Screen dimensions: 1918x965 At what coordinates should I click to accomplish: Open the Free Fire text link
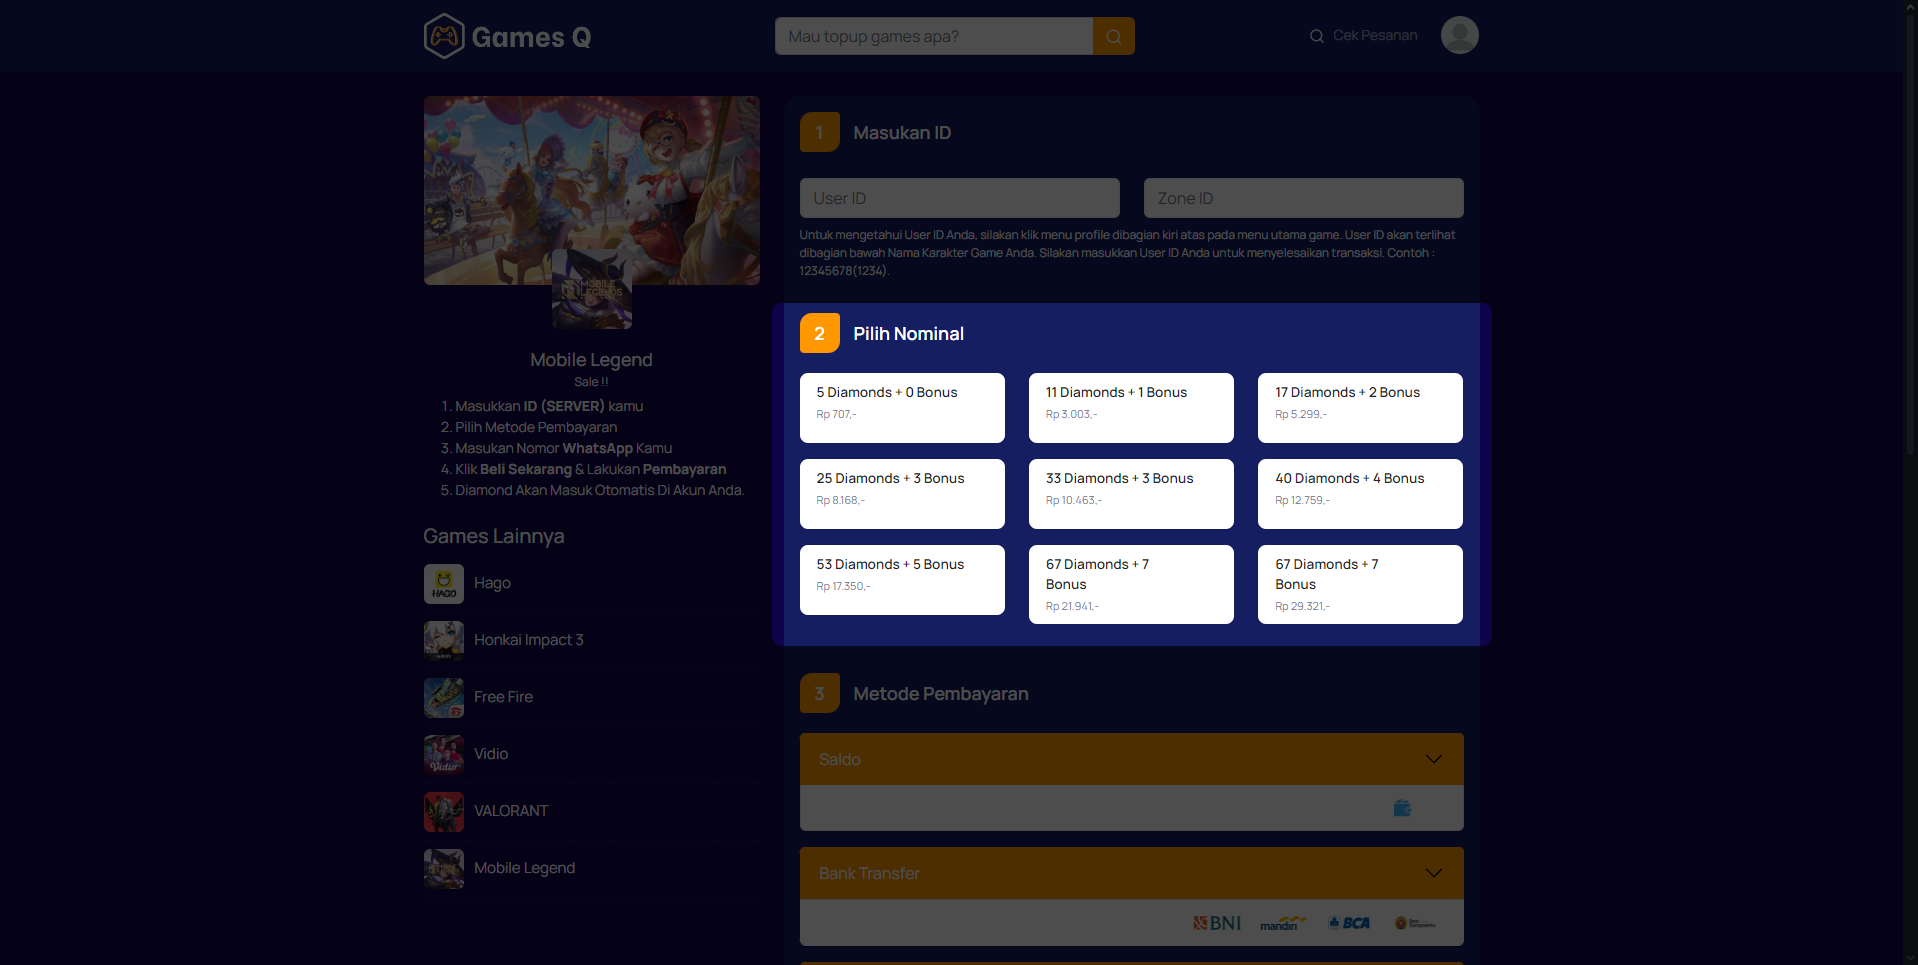click(x=503, y=697)
